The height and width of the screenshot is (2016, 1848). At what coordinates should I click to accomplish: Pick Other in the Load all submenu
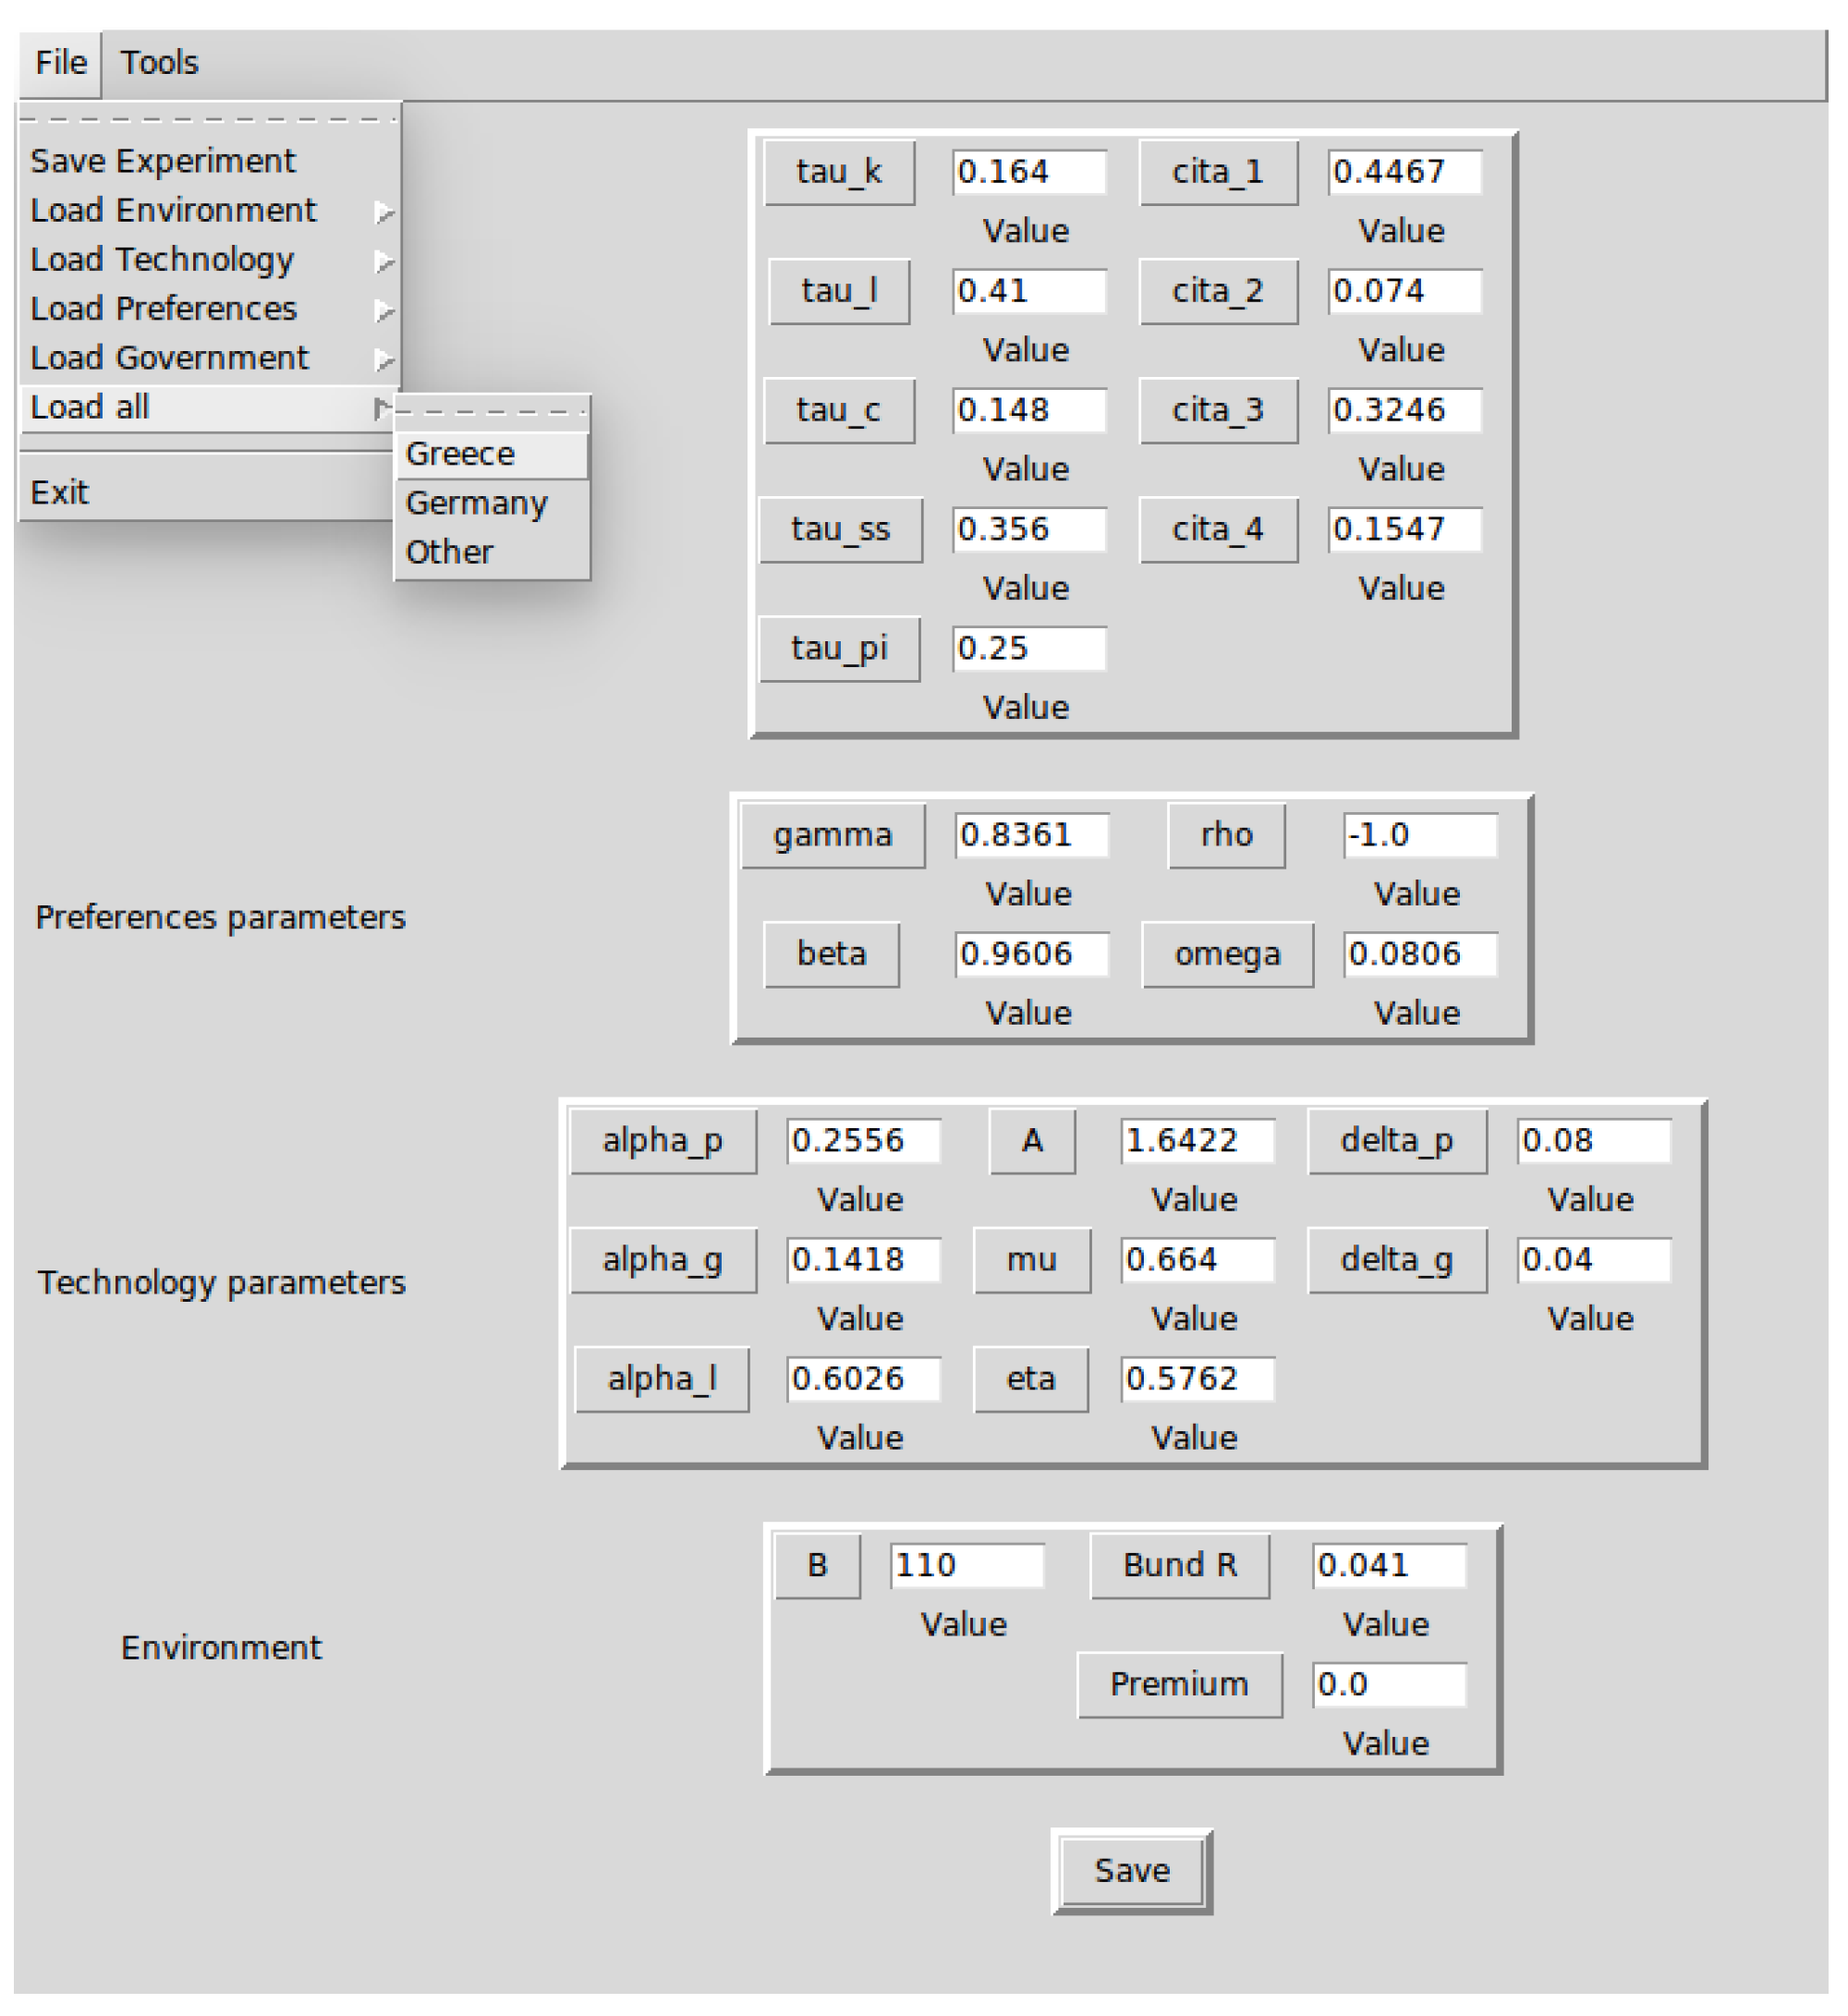450,552
